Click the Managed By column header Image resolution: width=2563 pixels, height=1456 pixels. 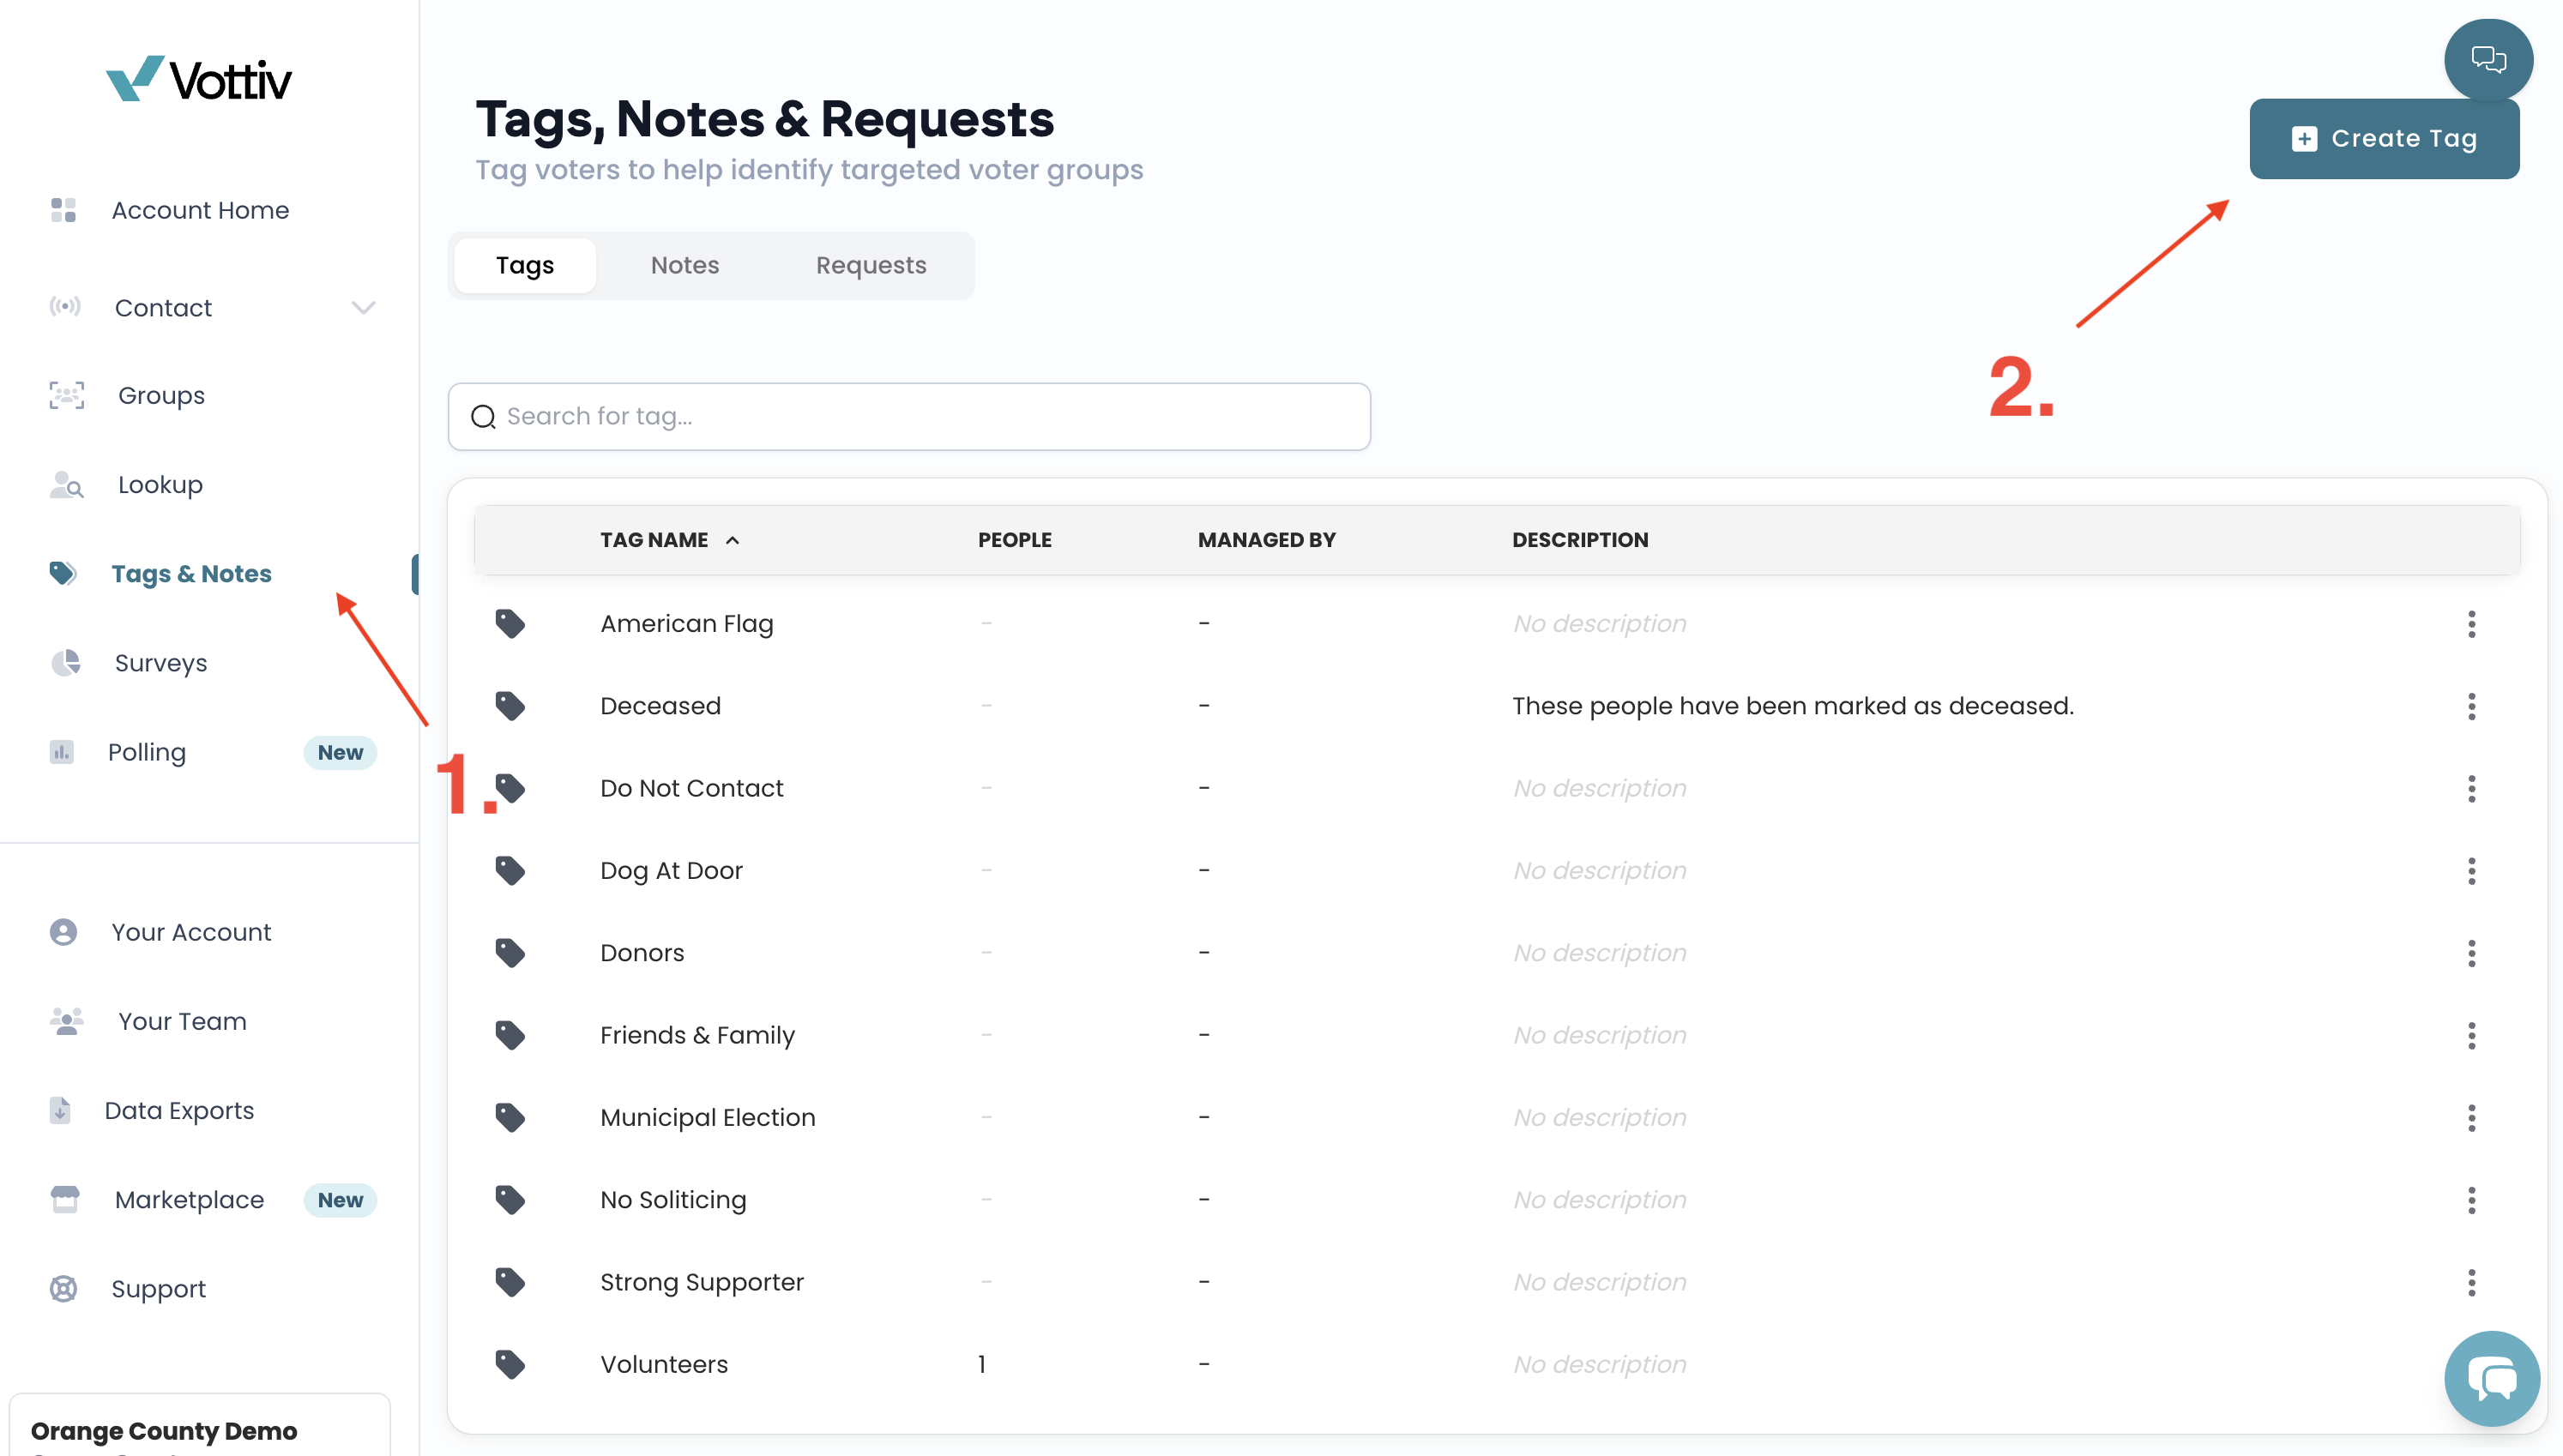[1266, 540]
